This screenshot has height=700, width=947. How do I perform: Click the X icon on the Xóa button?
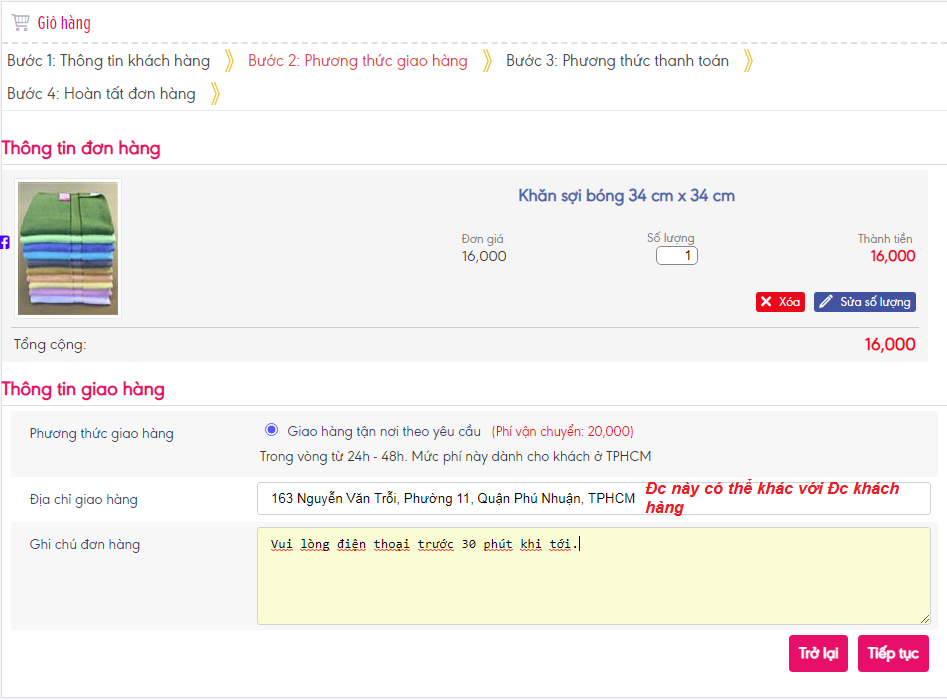pos(766,302)
